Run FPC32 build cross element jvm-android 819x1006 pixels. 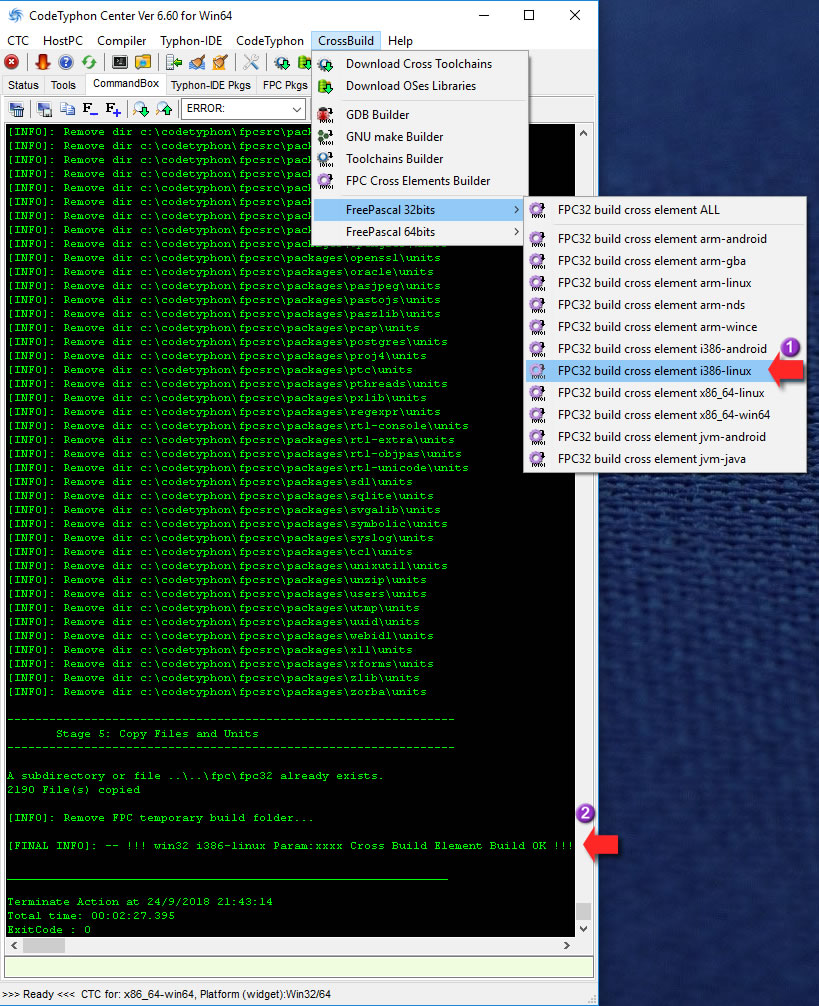(x=665, y=437)
